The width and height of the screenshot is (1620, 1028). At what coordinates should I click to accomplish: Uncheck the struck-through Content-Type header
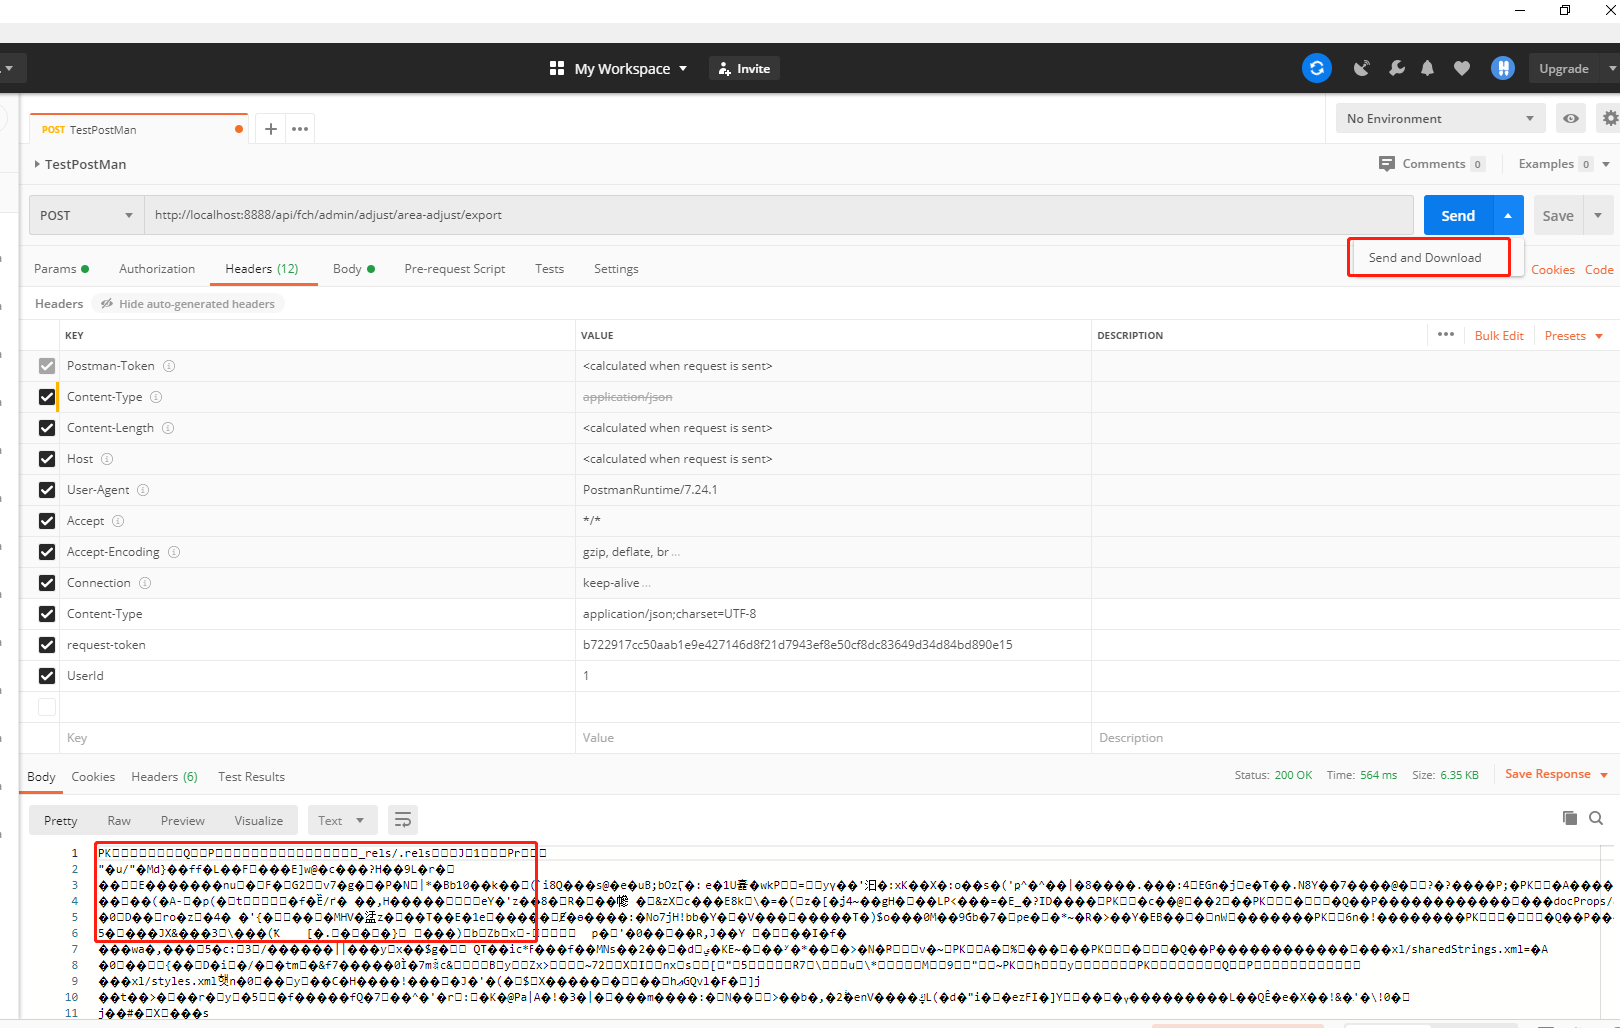(47, 397)
